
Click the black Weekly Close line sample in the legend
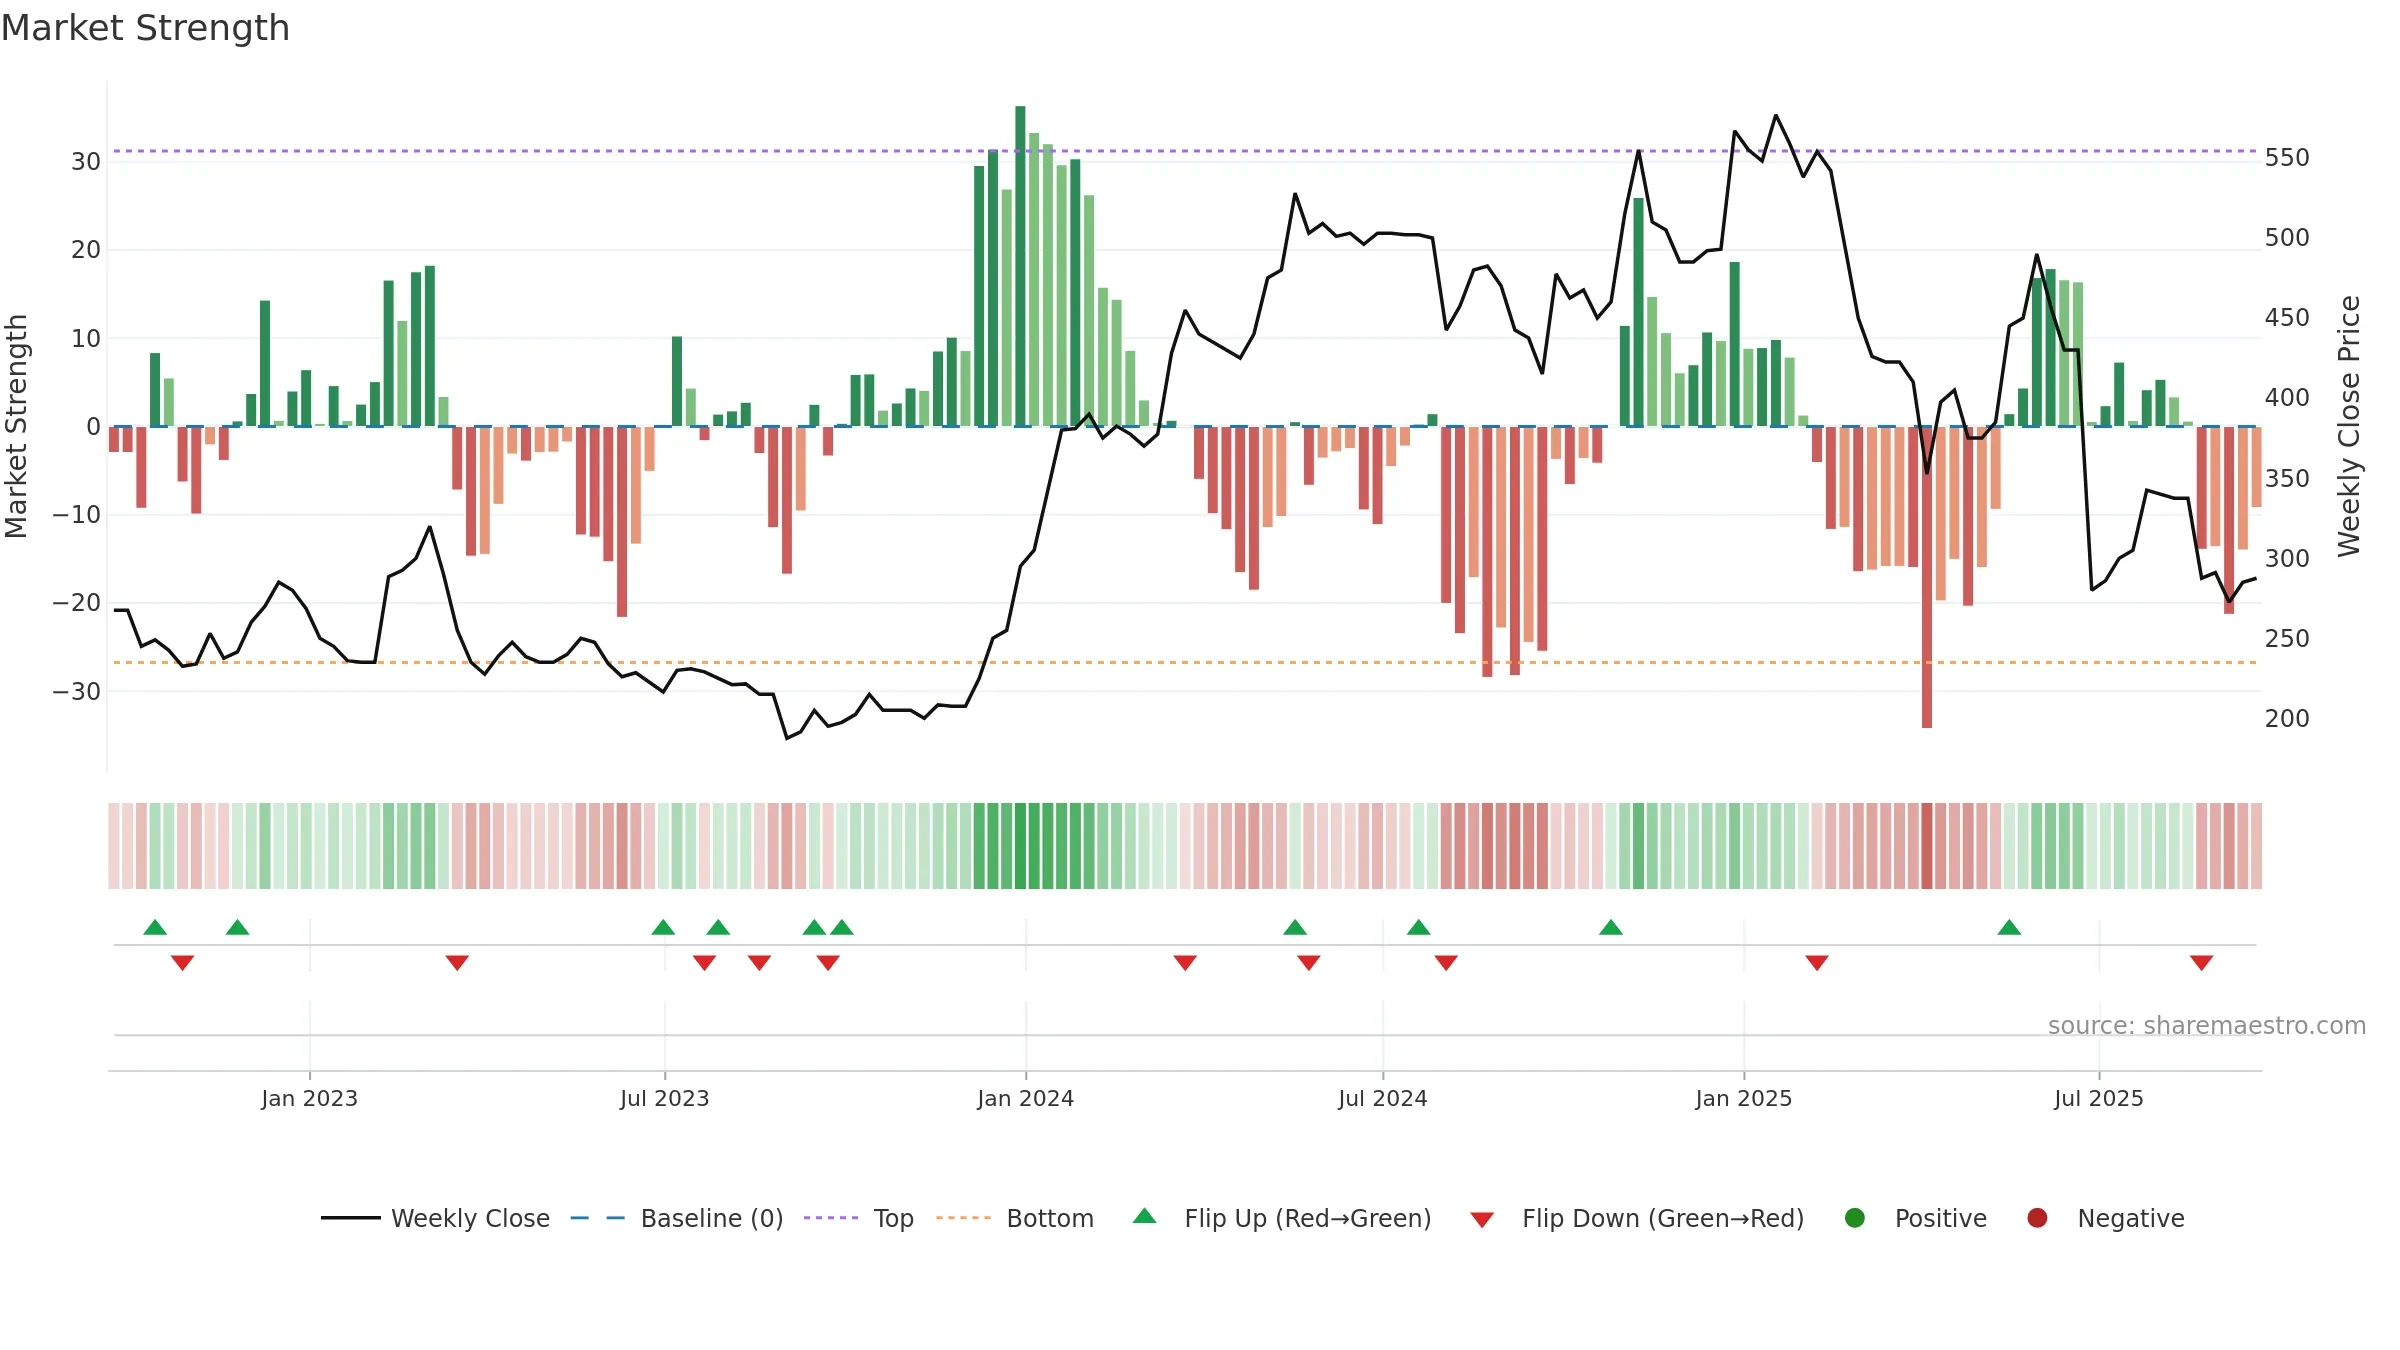[x=351, y=1218]
